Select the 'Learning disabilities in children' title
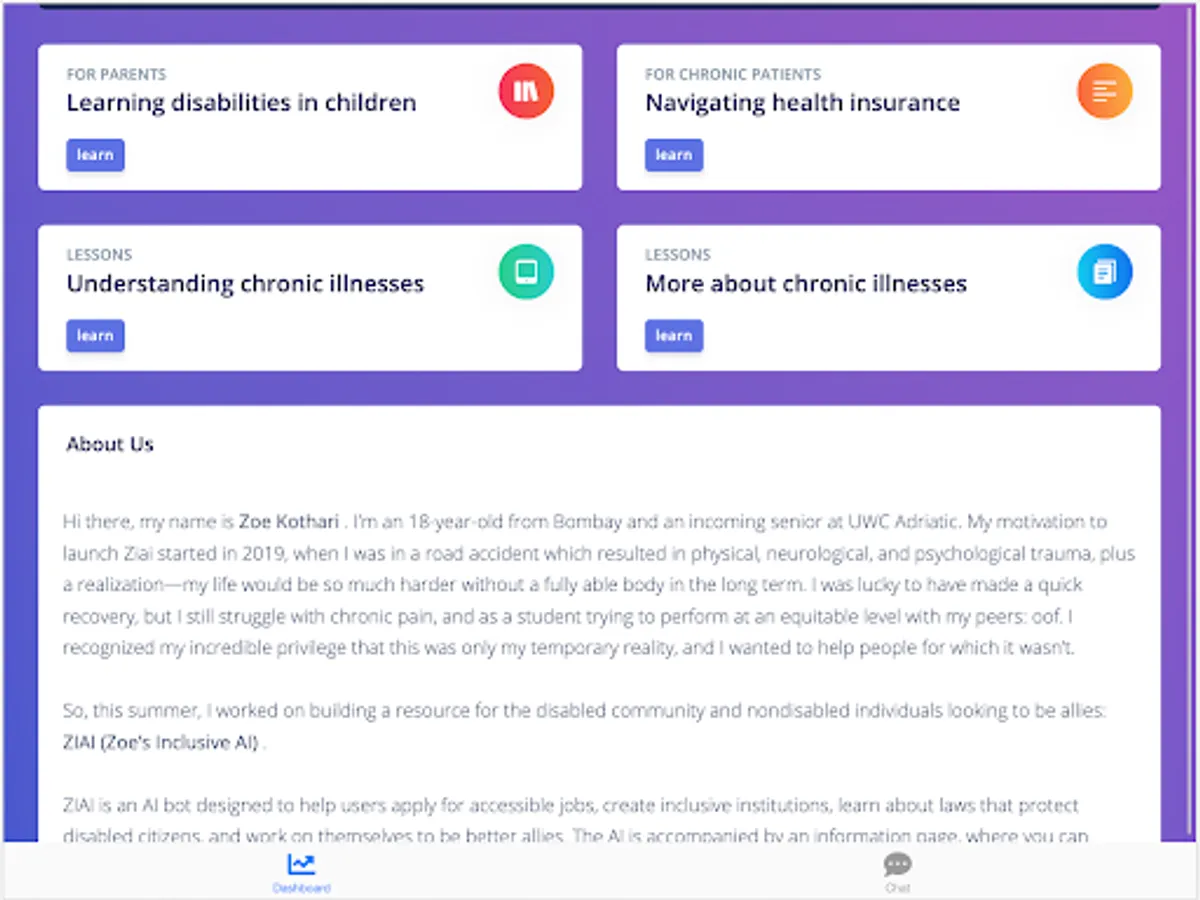1200x900 pixels. coord(241,103)
